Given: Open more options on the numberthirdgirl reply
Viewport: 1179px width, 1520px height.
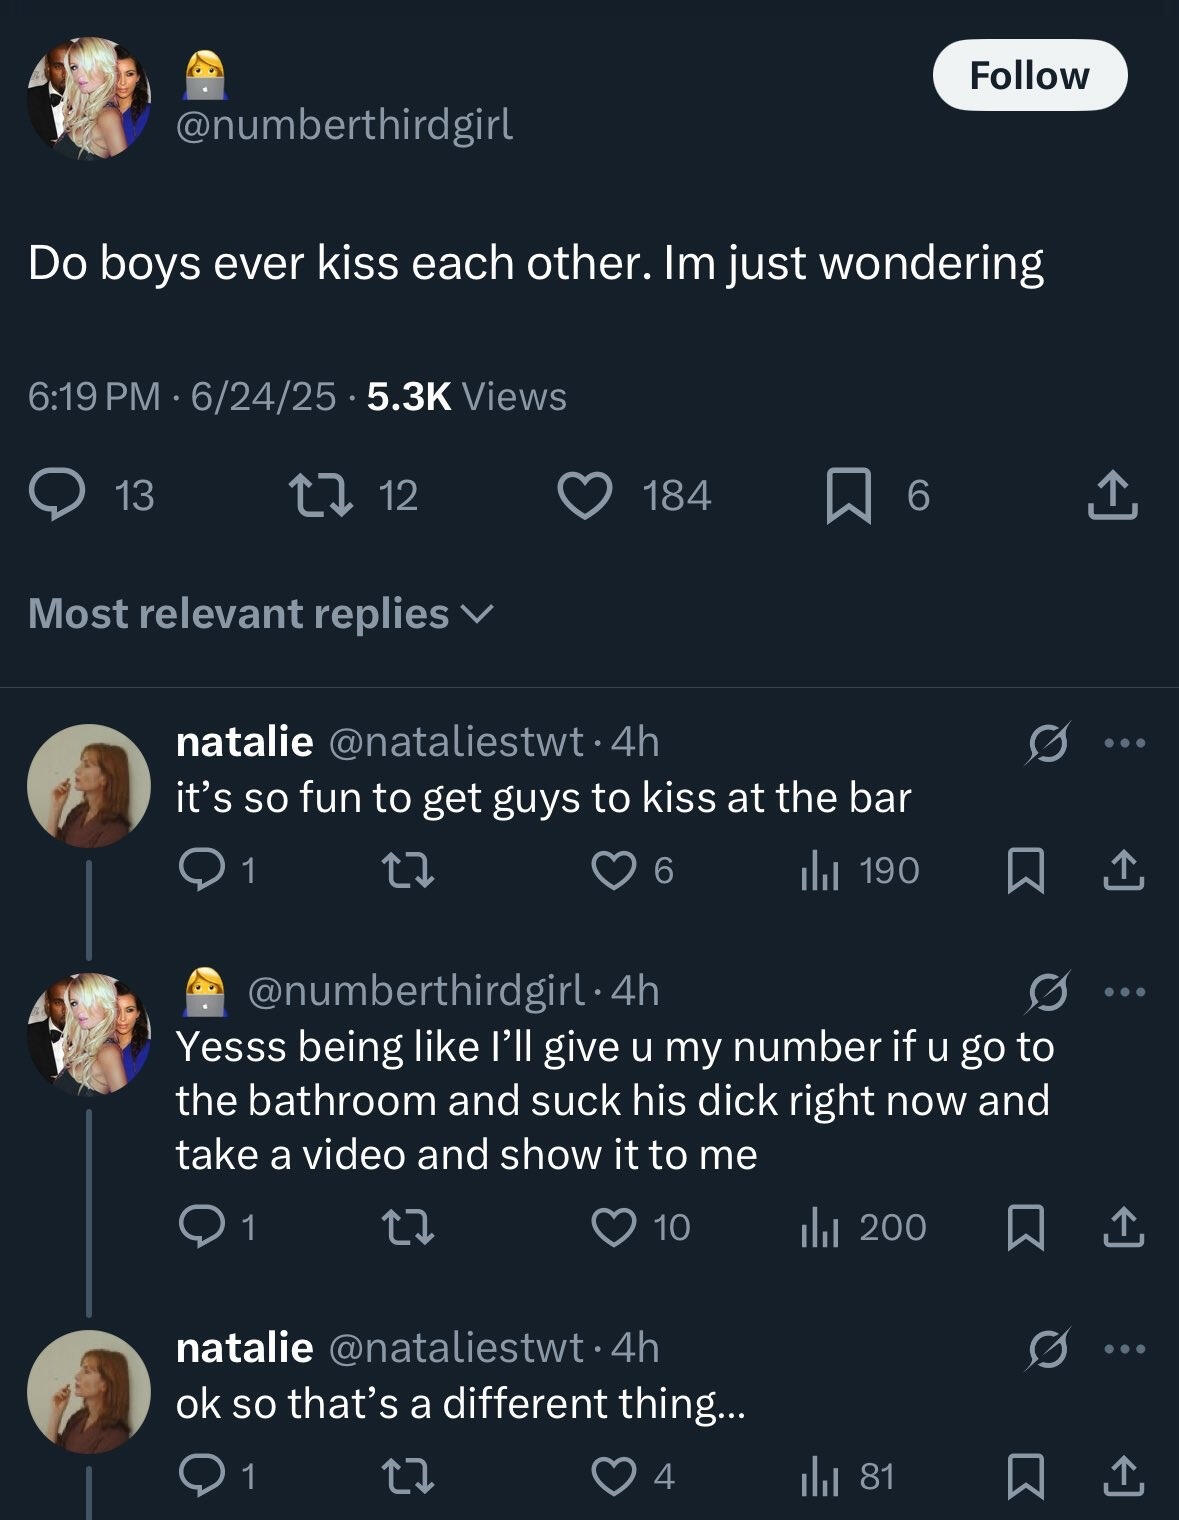Looking at the screenshot, I should (x=1128, y=993).
